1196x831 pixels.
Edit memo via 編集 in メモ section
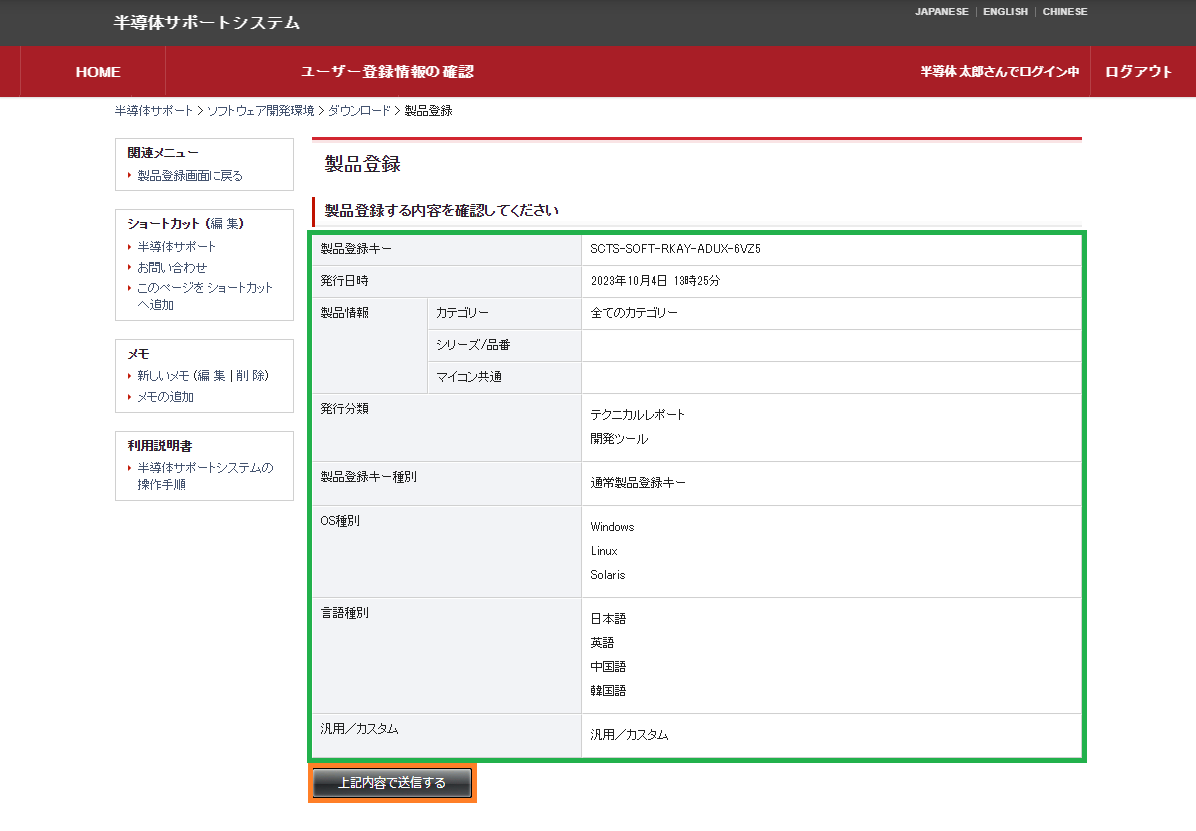(212, 375)
